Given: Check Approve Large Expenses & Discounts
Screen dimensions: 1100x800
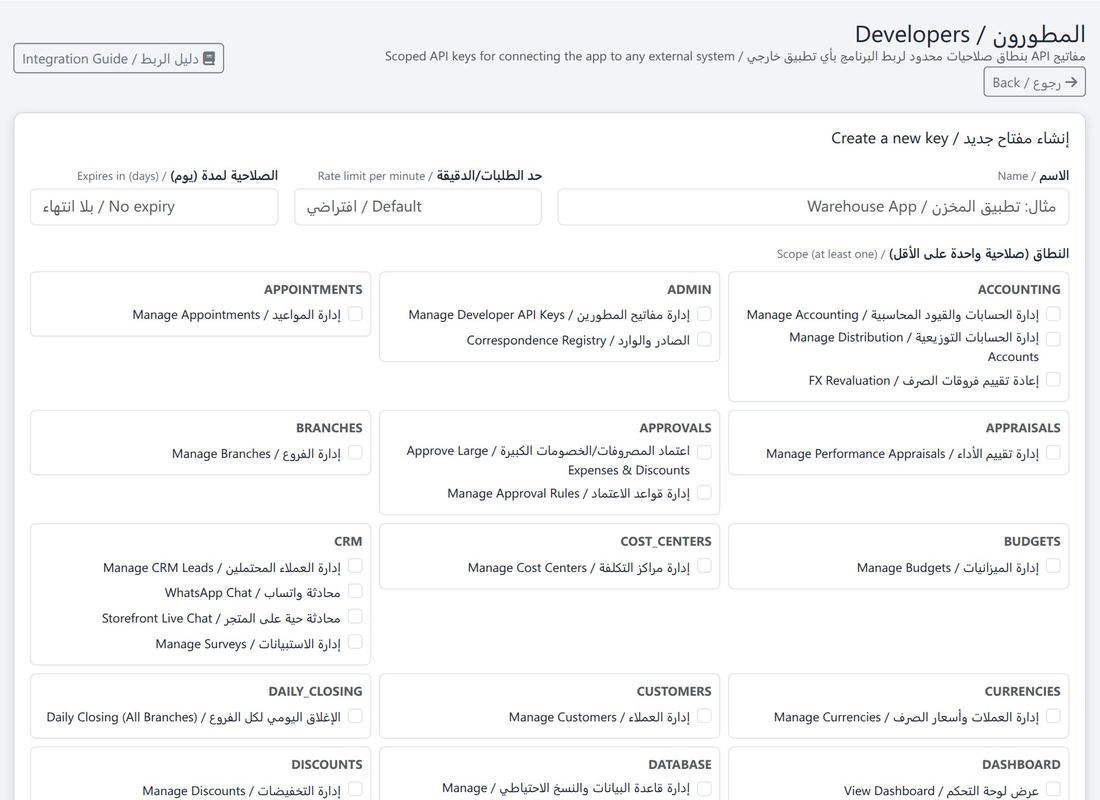Looking at the screenshot, I should tap(704, 452).
